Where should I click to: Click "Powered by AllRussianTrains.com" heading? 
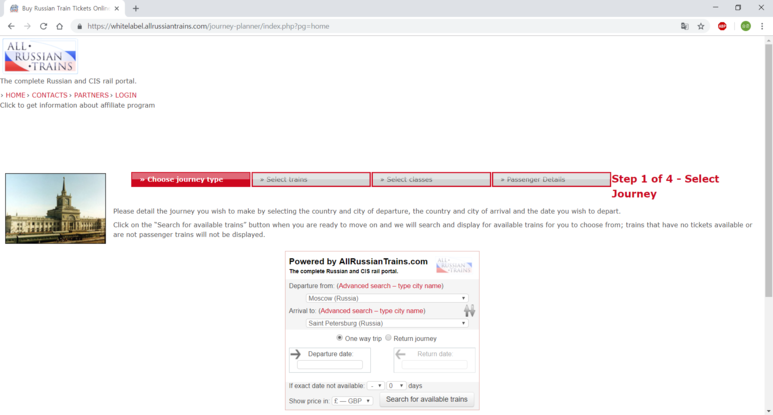point(358,262)
